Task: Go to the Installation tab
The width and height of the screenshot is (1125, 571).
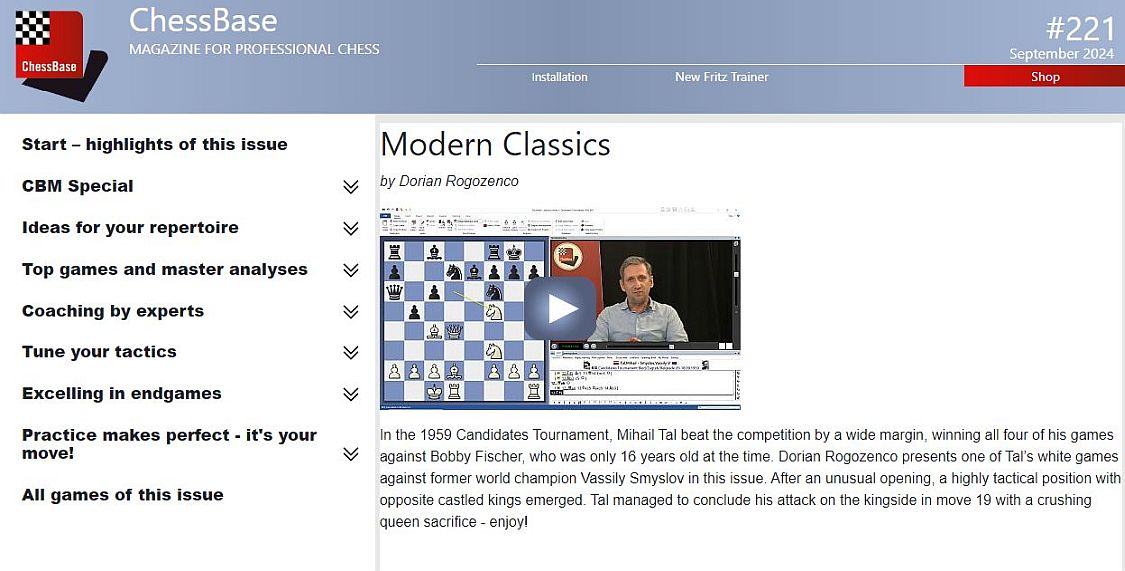Action: (559, 77)
